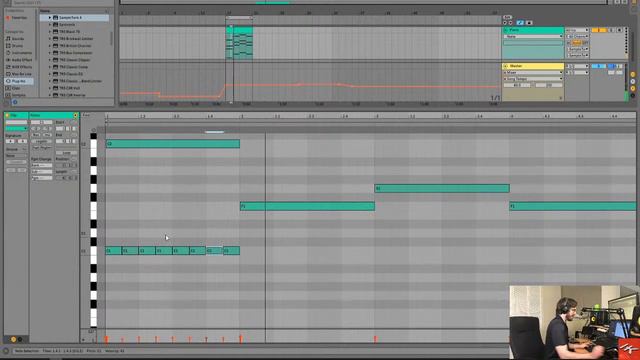Open the Sounds category in browser

[x=18, y=39]
